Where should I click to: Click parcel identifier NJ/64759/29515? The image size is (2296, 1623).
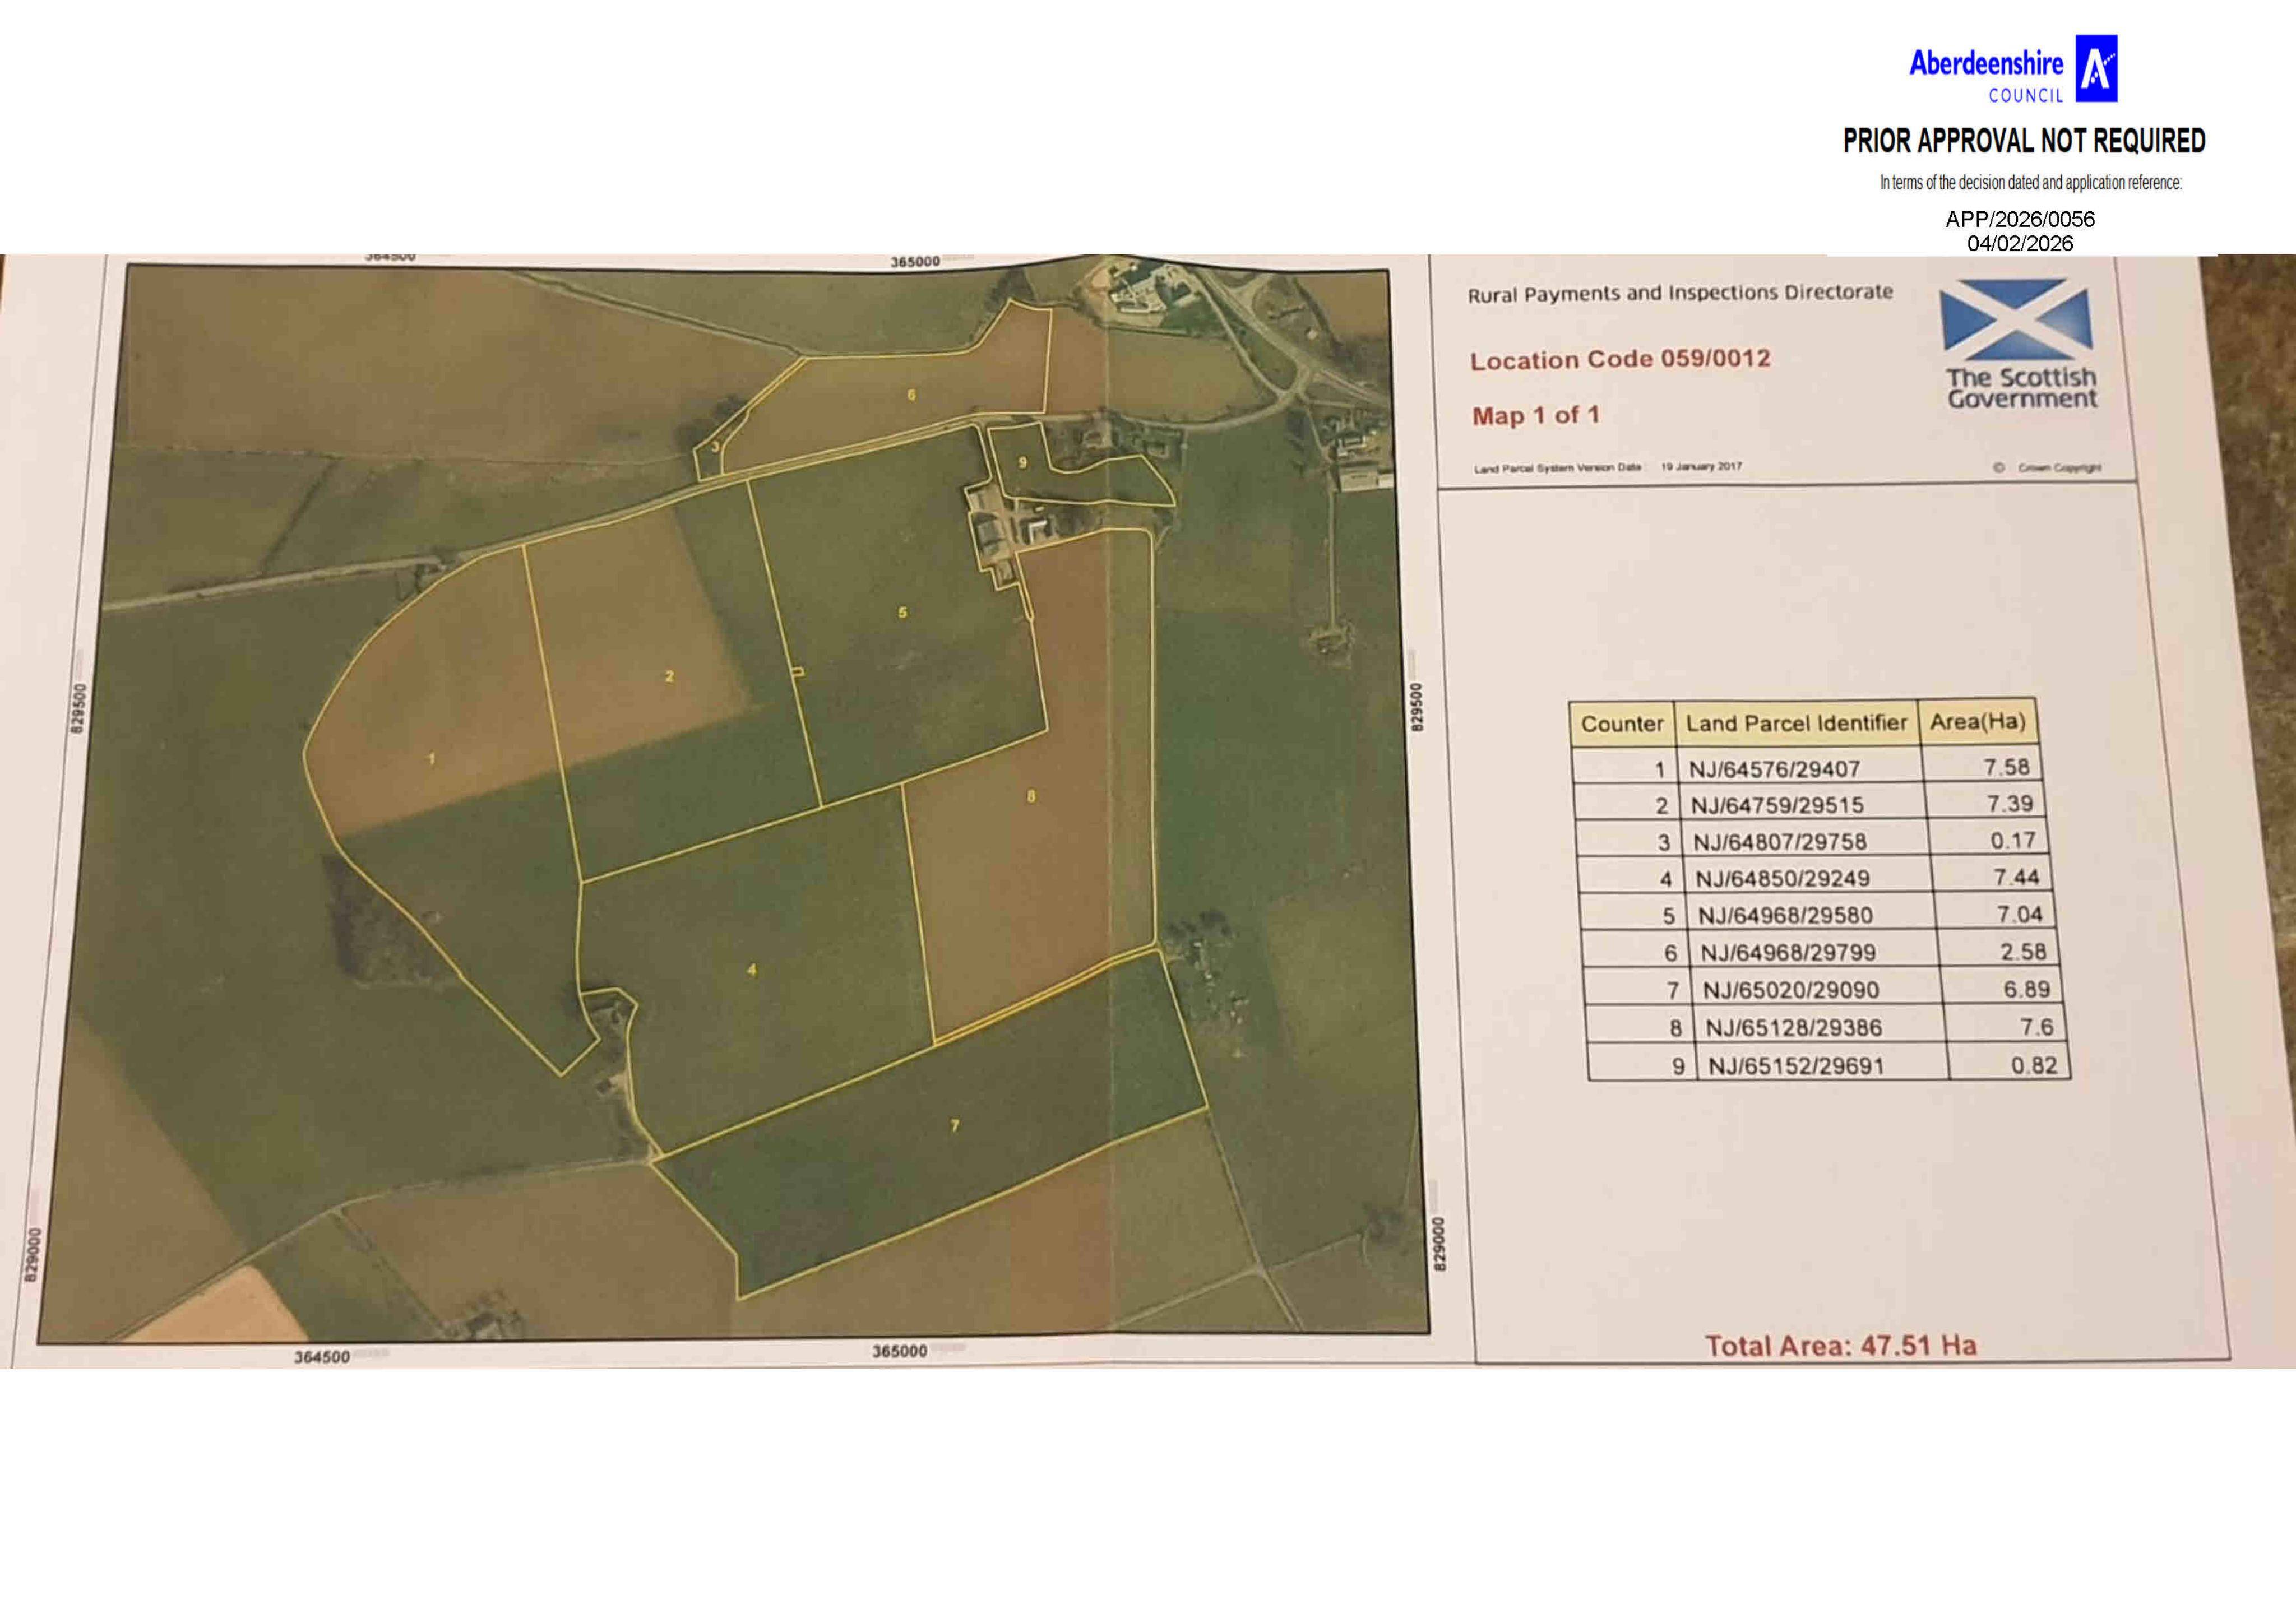point(1777,805)
